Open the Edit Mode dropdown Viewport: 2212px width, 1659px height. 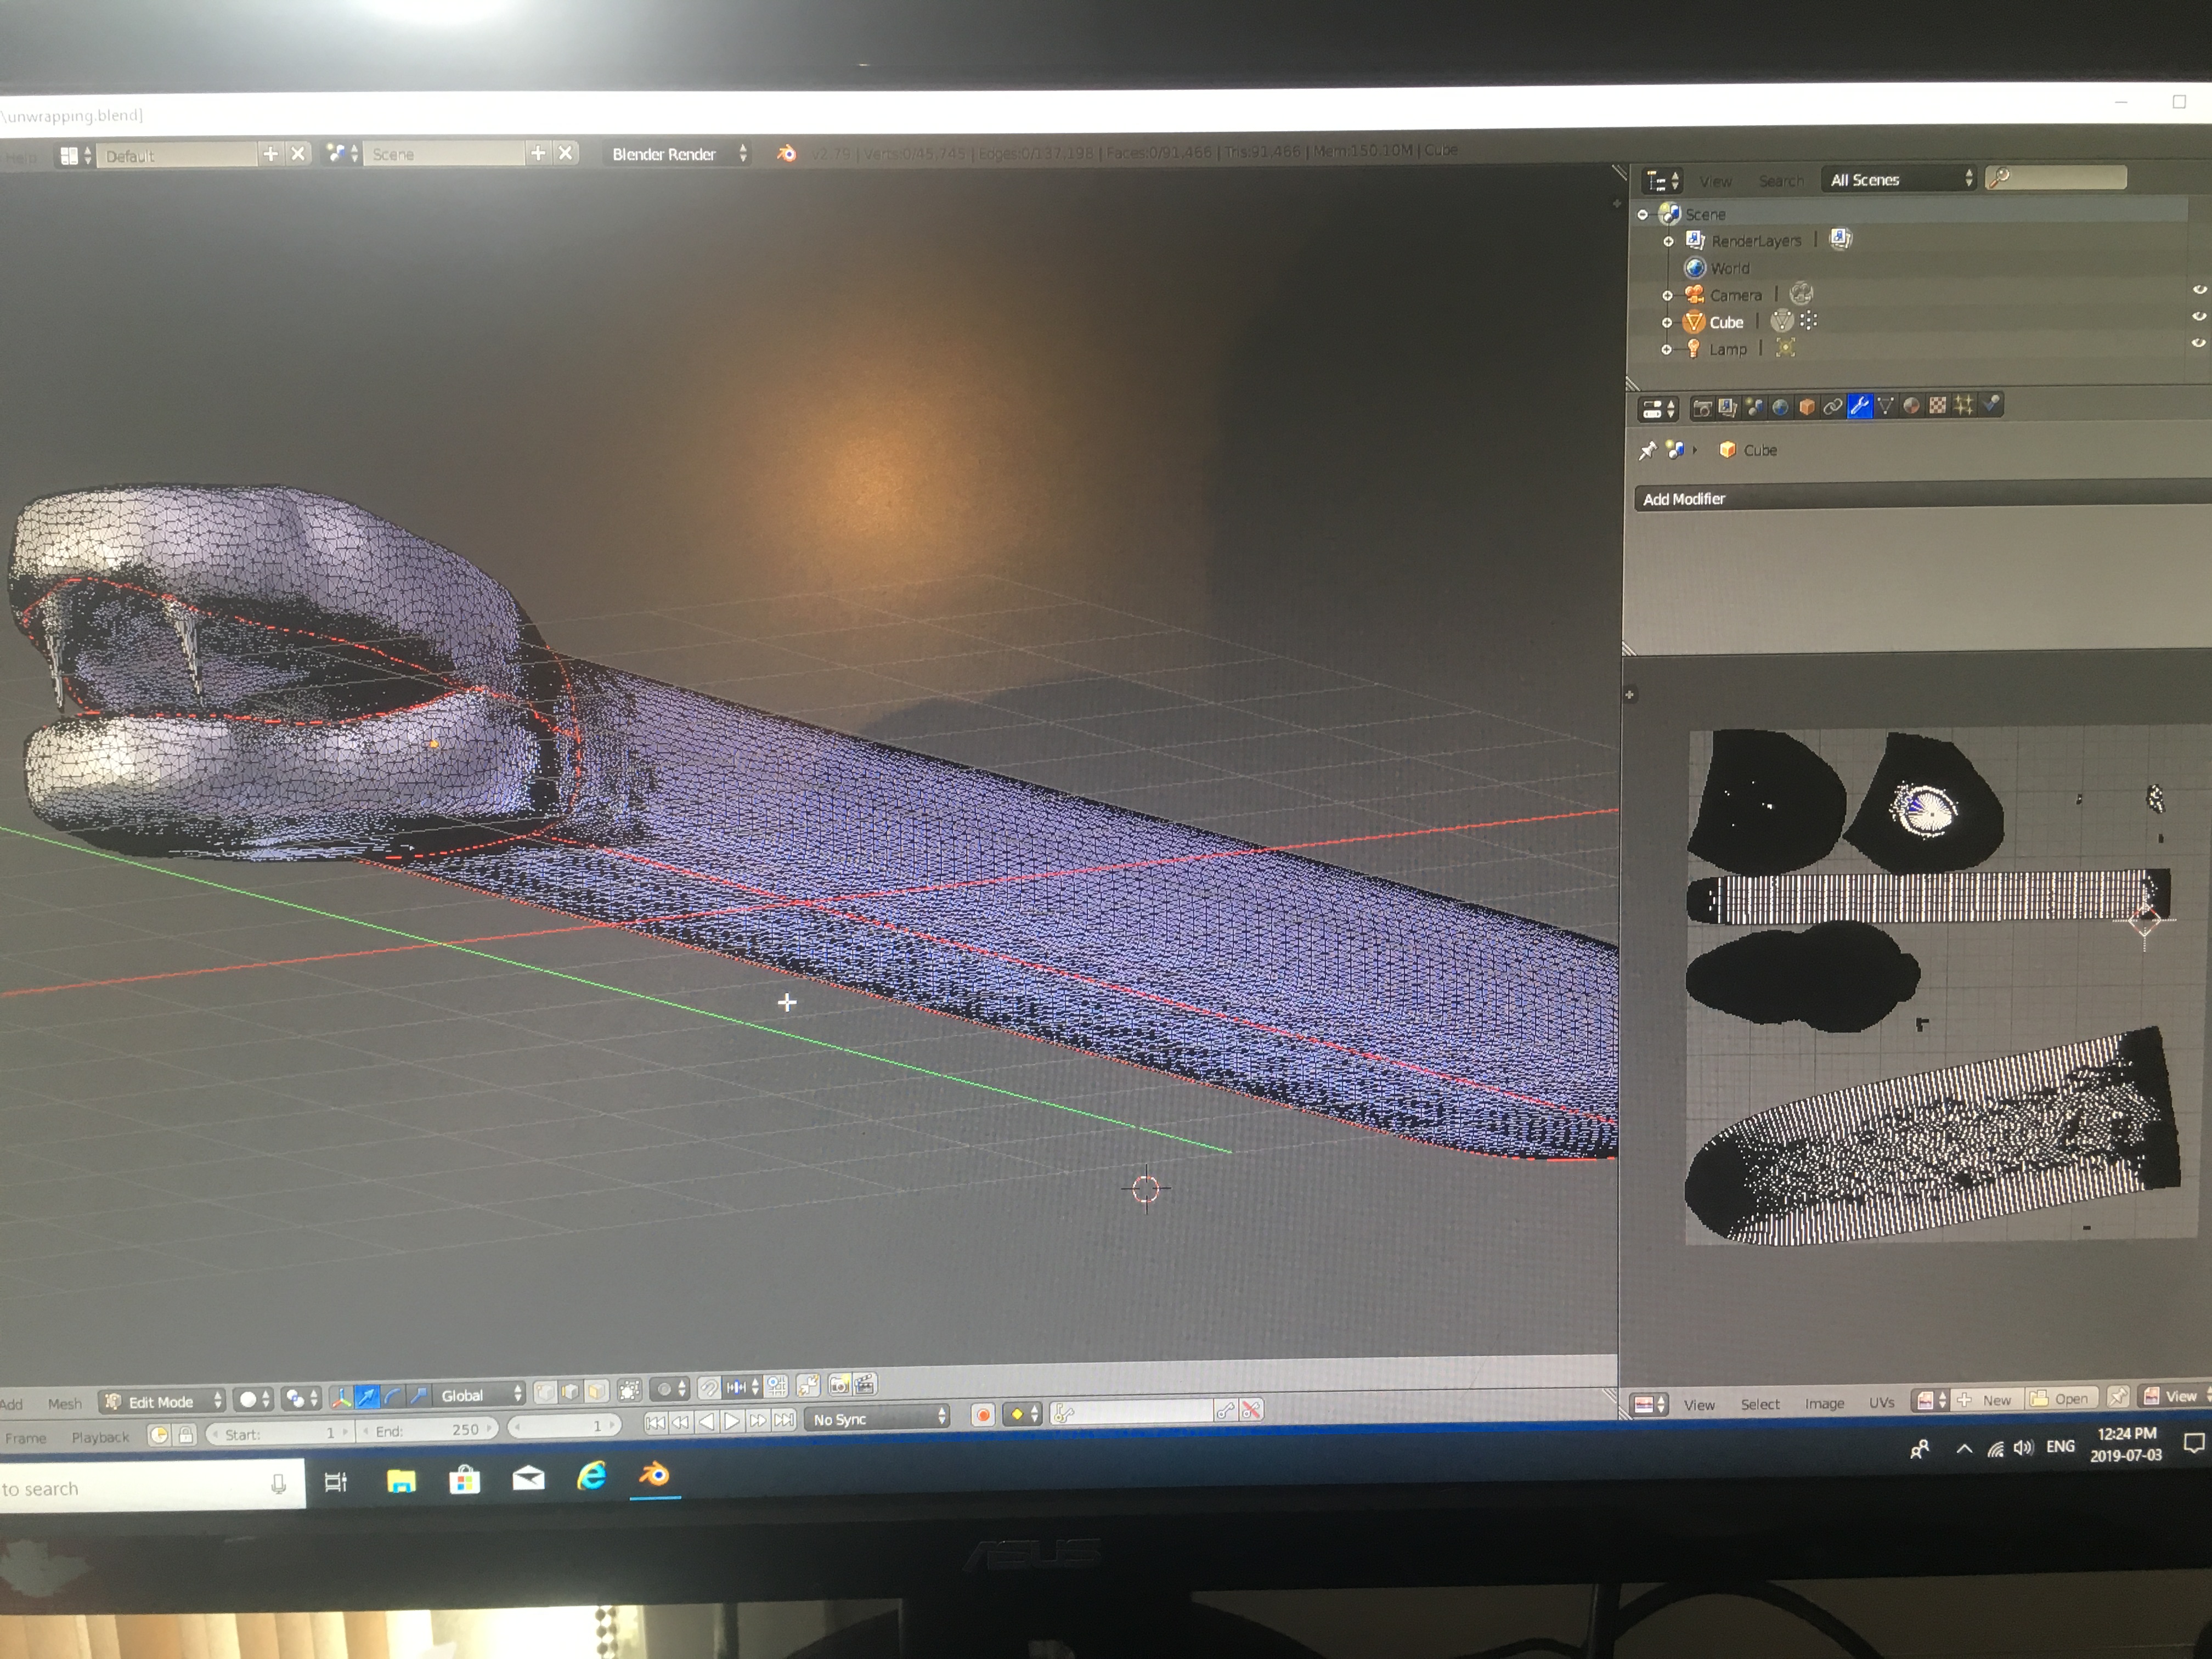click(x=163, y=1401)
